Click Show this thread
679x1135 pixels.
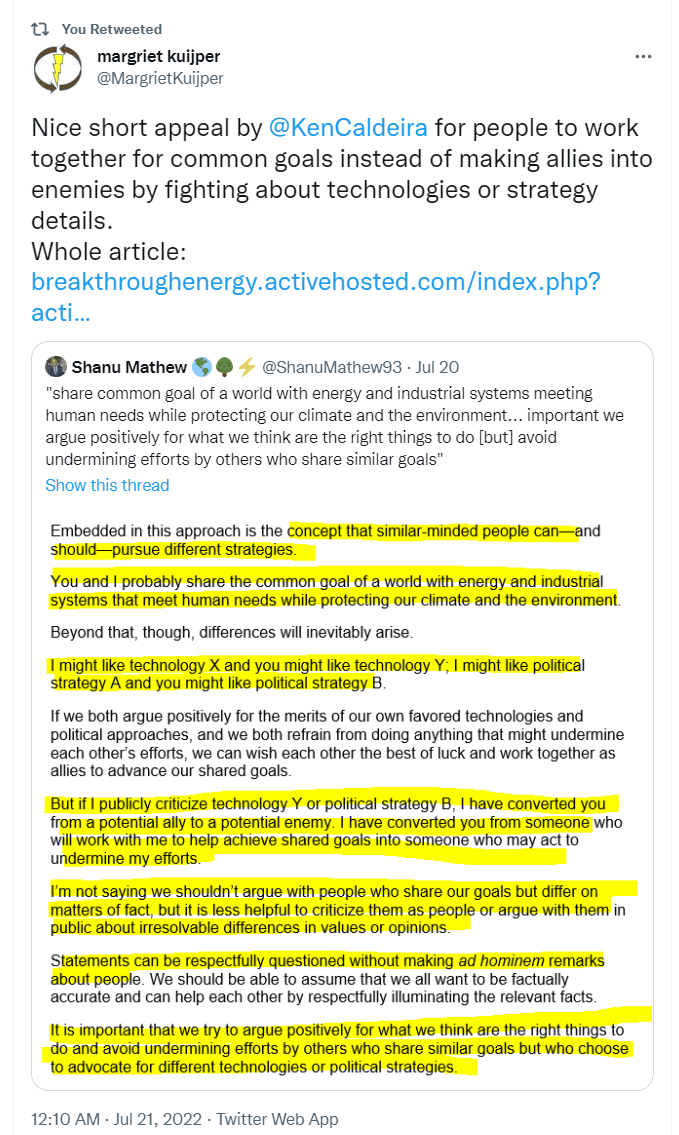107,486
